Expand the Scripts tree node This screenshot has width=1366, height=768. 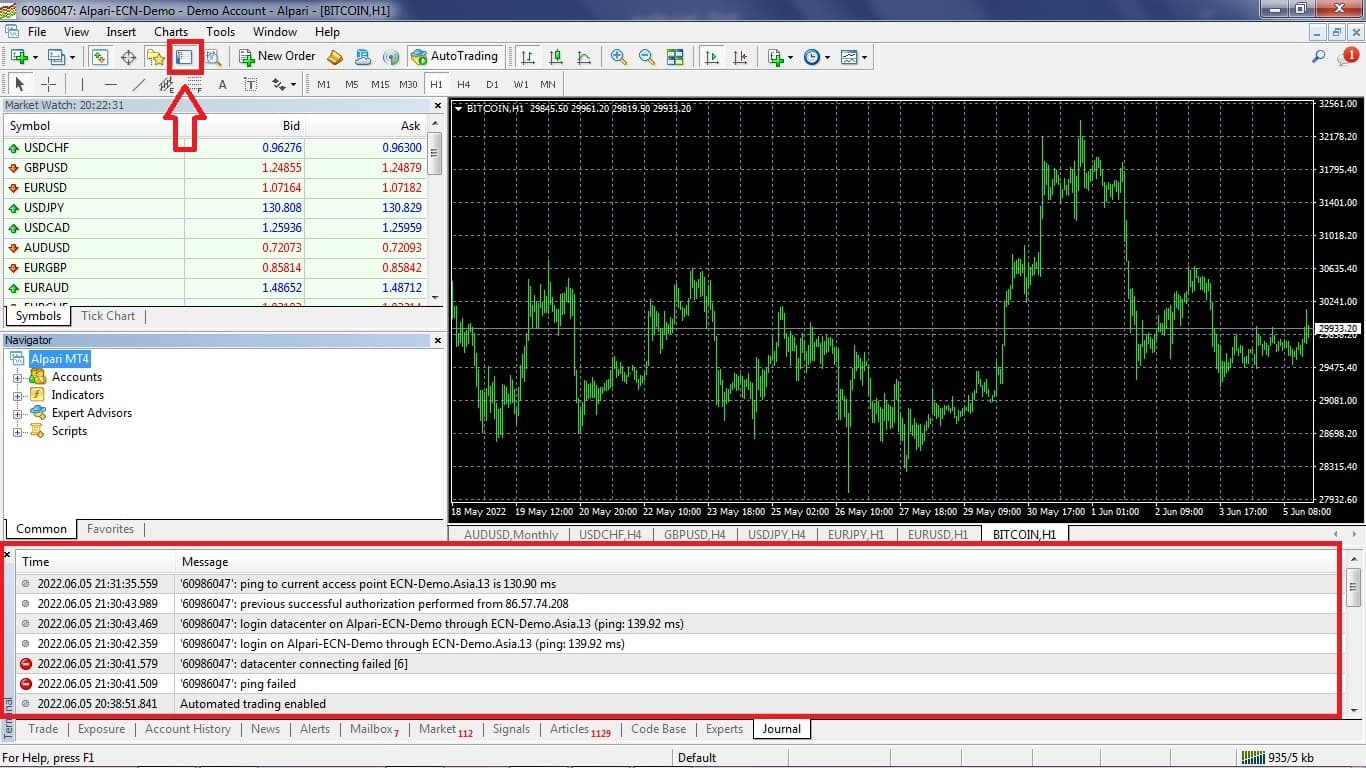tap(17, 432)
